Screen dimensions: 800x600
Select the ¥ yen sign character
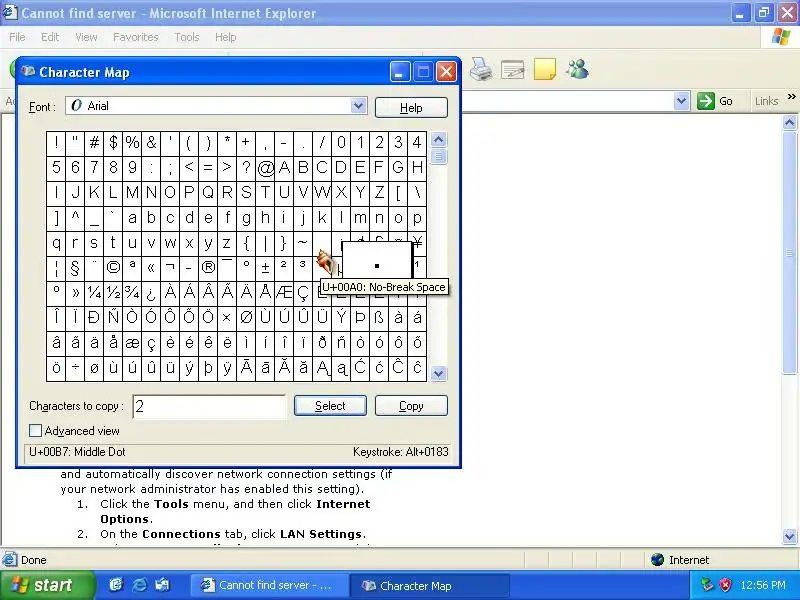point(418,242)
